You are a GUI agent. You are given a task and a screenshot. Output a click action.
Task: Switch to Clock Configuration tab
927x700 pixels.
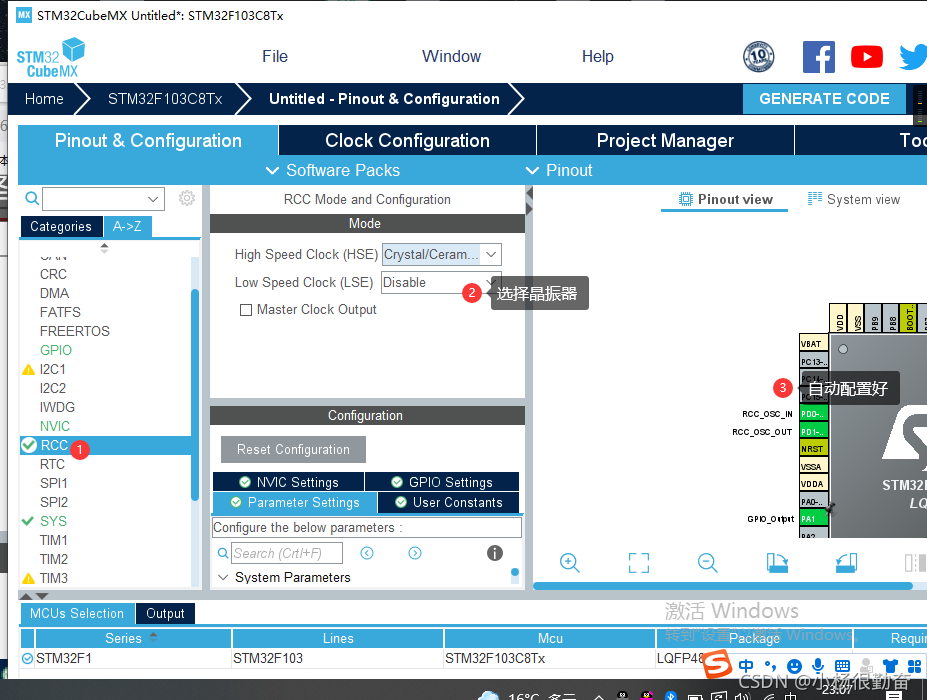407,141
